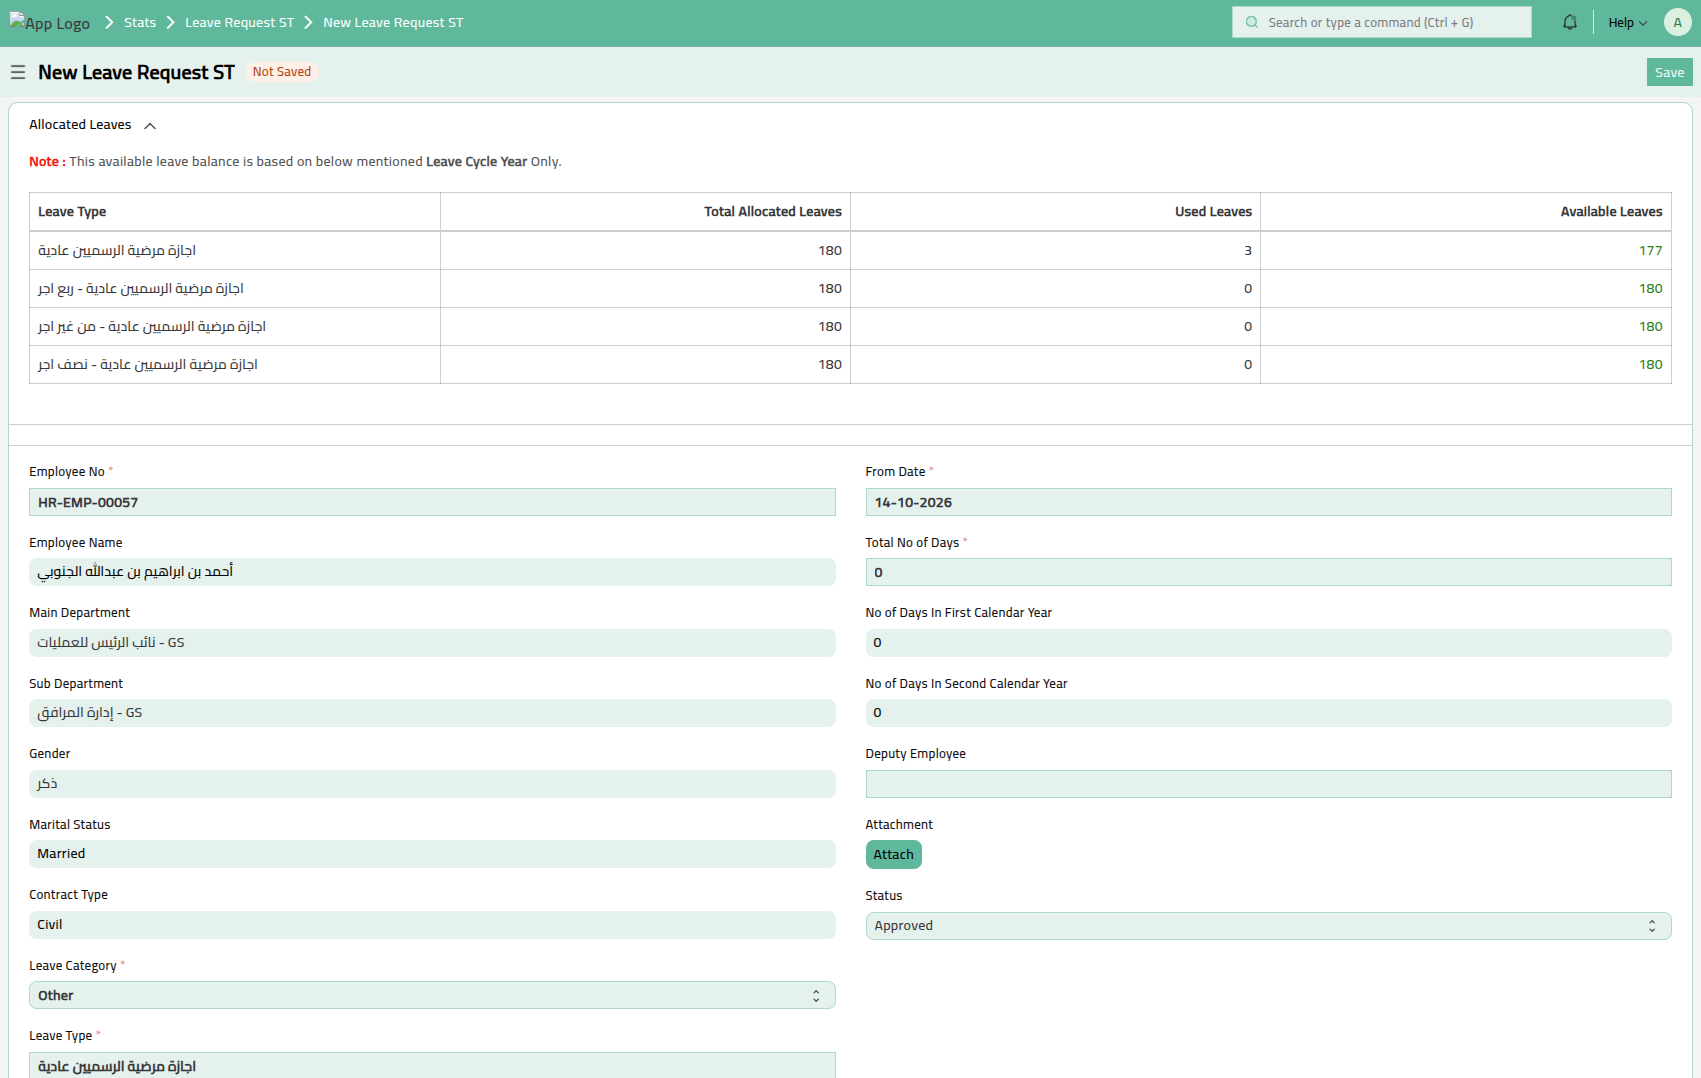1701x1078 pixels.
Task: Open the Leave Category dropdown
Action: tap(431, 995)
